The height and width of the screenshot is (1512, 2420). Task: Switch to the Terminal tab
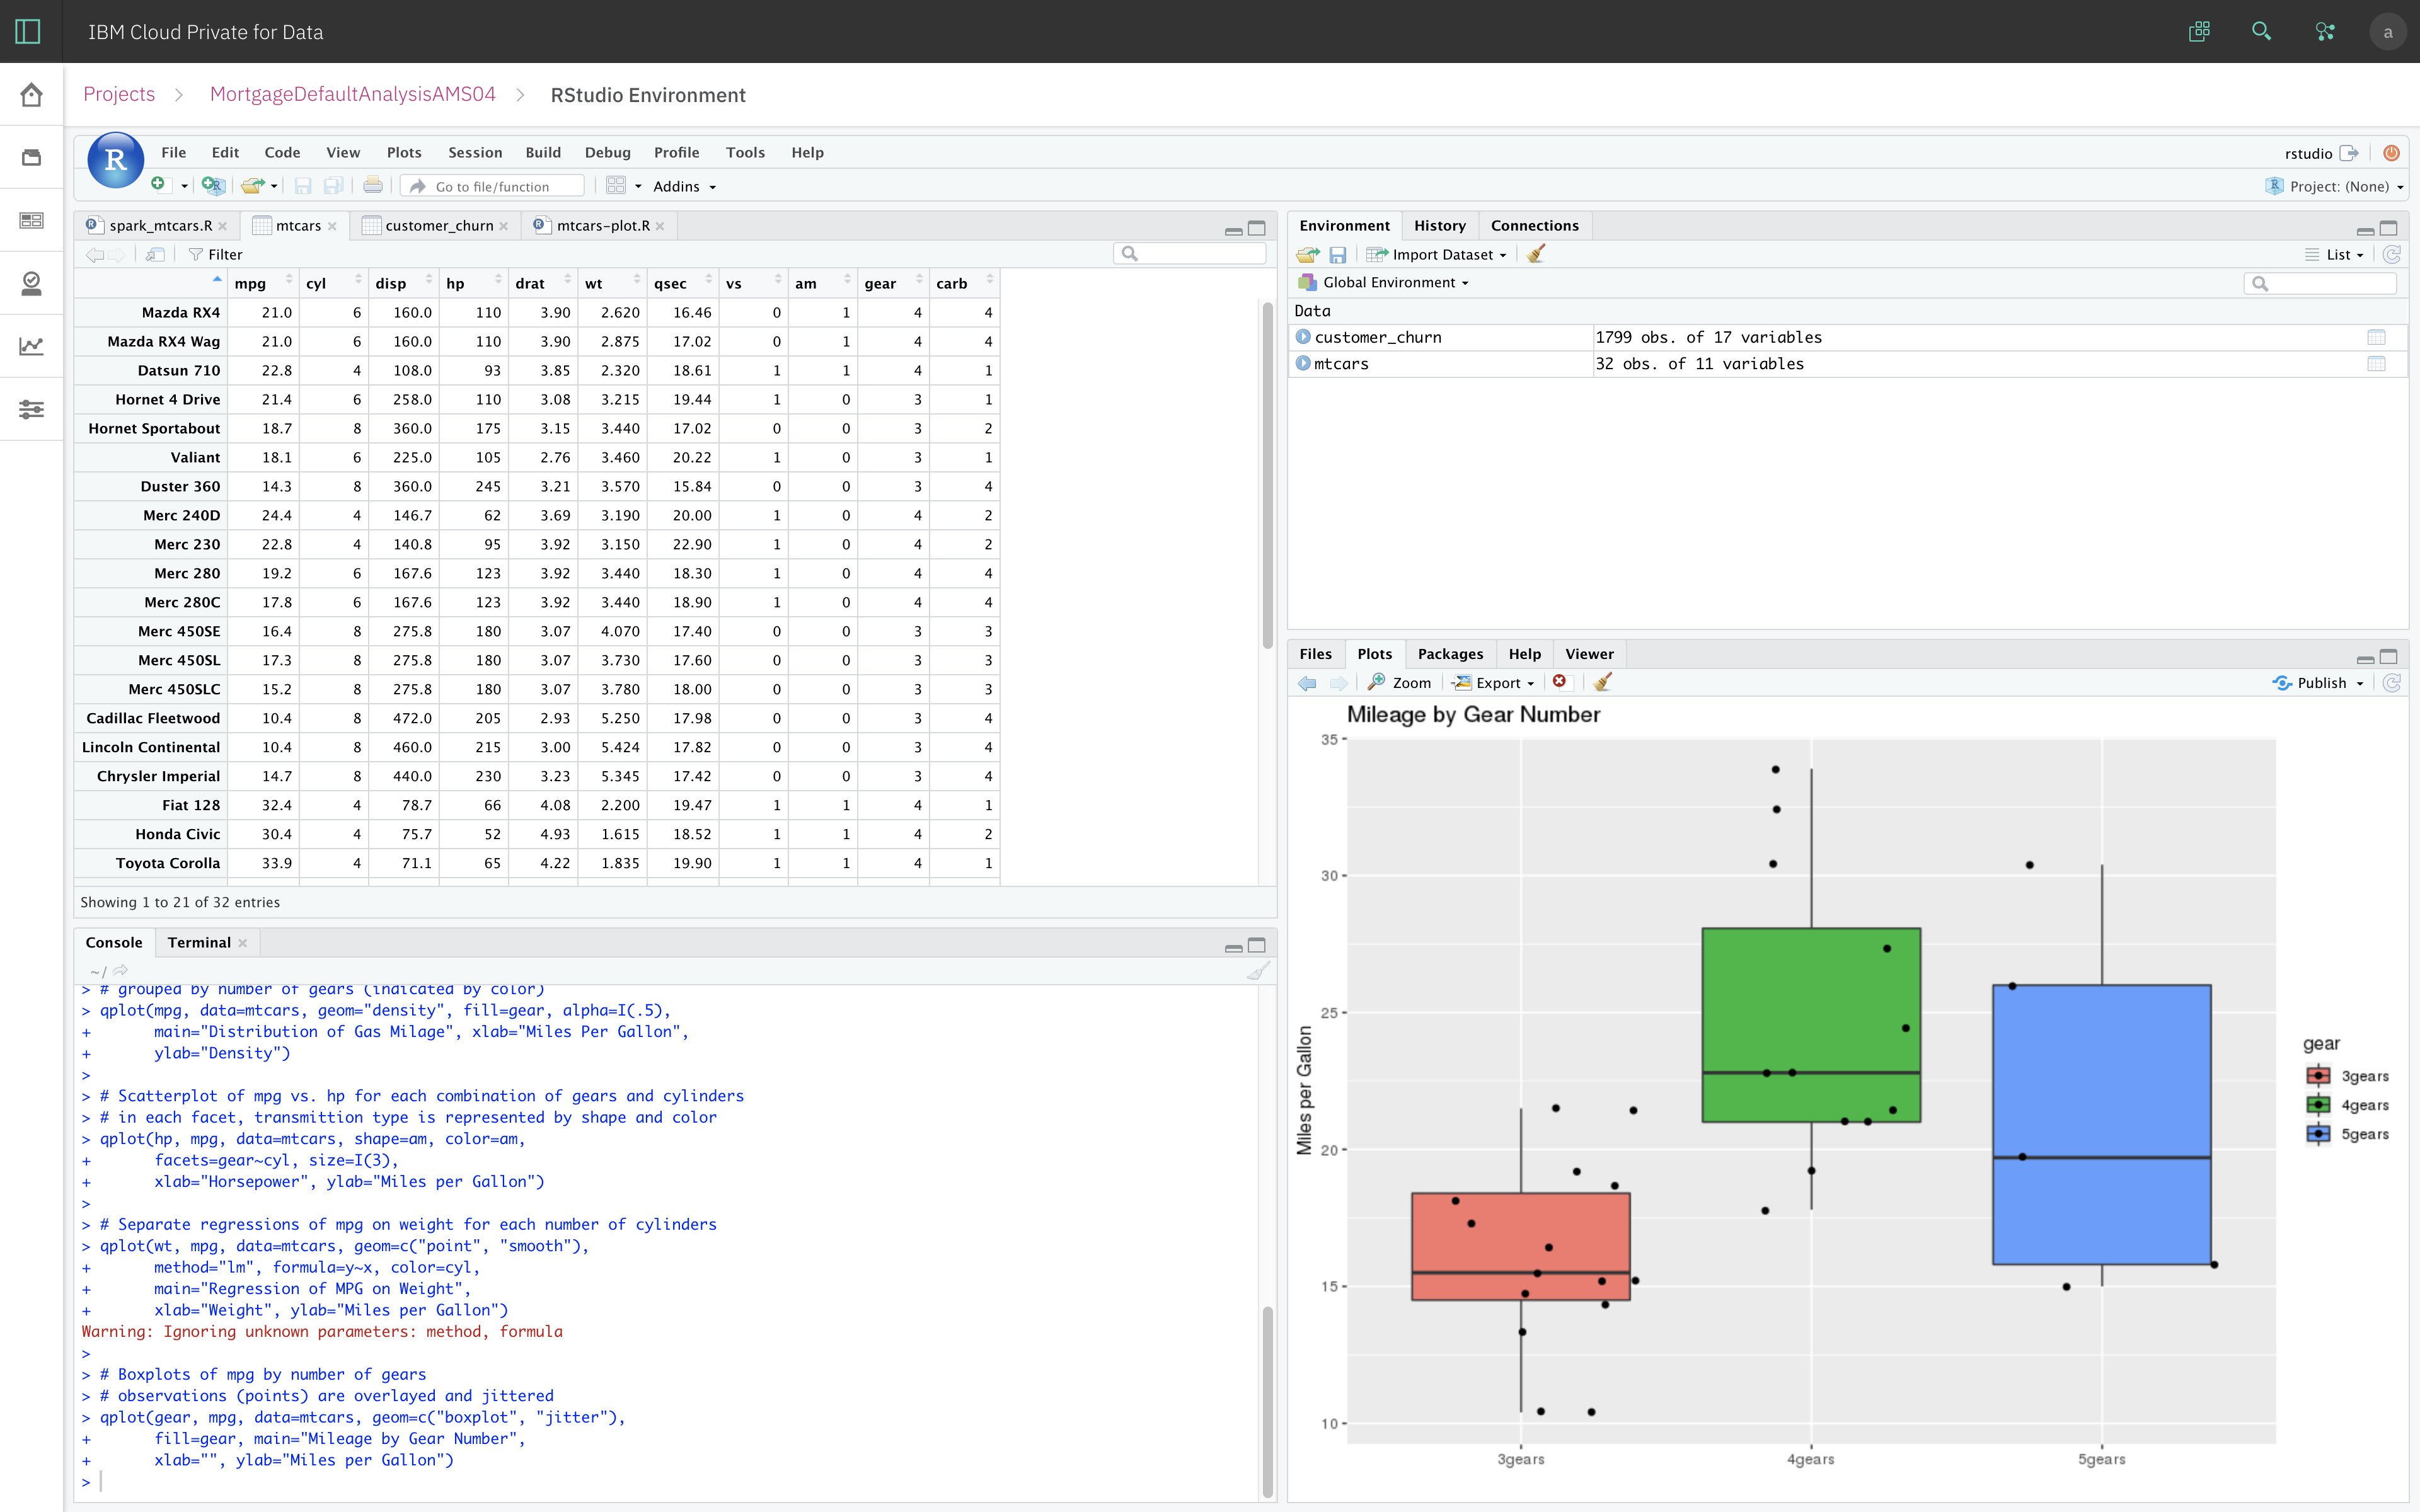point(199,942)
